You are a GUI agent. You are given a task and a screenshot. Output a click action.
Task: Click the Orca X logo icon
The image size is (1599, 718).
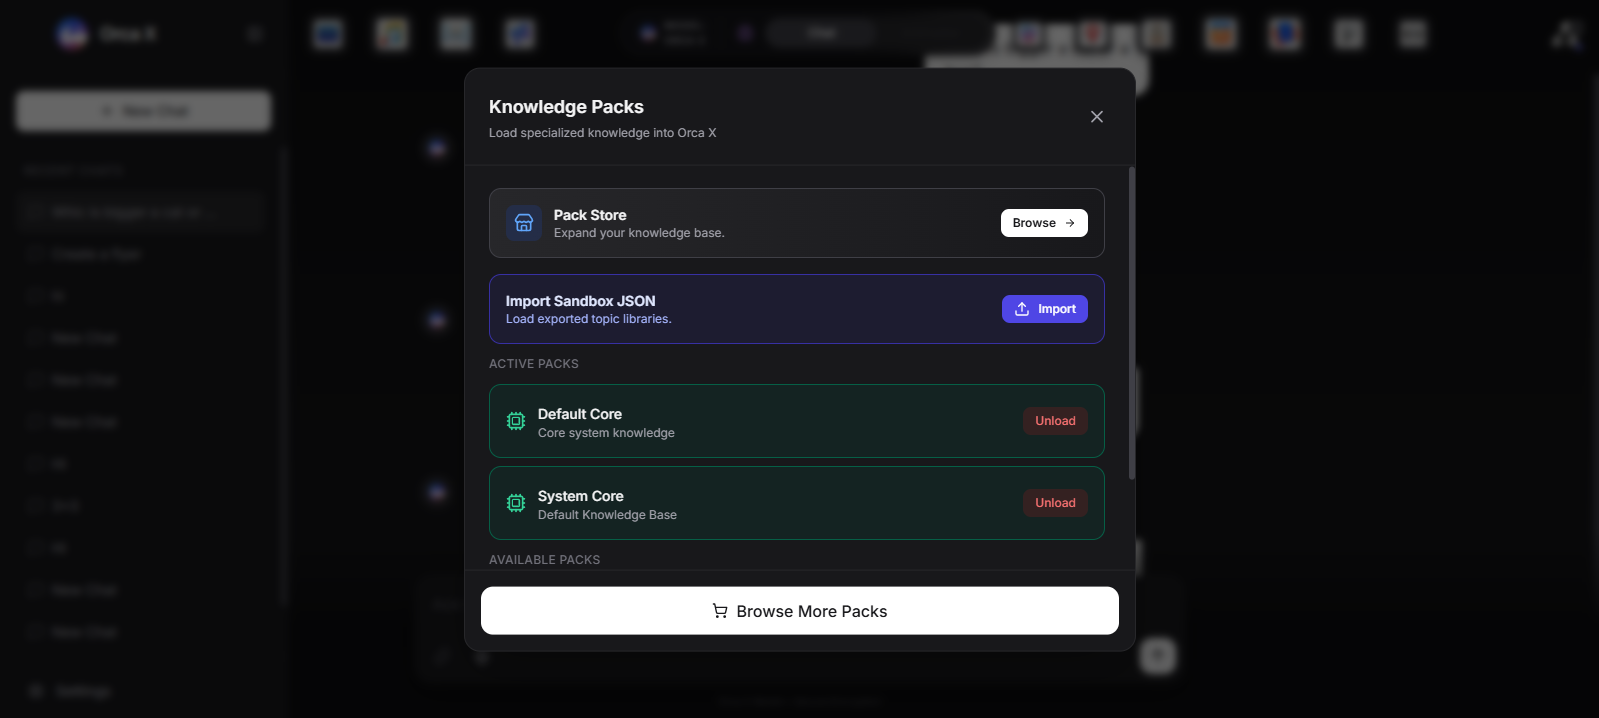[72, 34]
